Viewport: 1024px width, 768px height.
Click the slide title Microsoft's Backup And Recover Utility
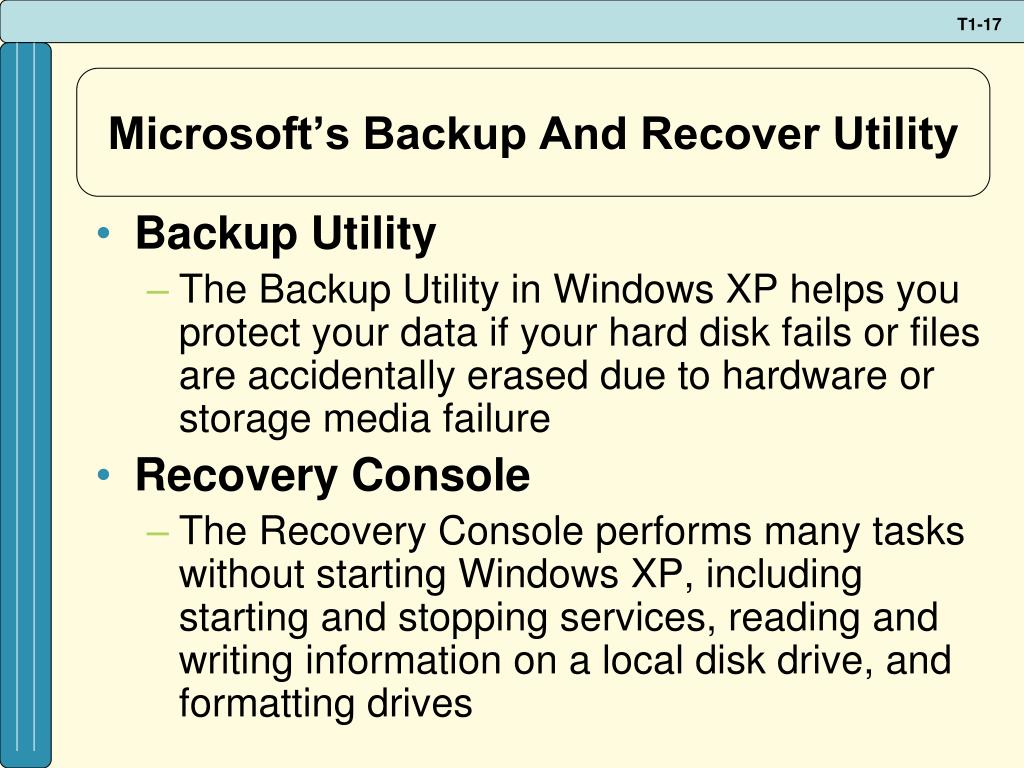pyautogui.click(x=533, y=134)
